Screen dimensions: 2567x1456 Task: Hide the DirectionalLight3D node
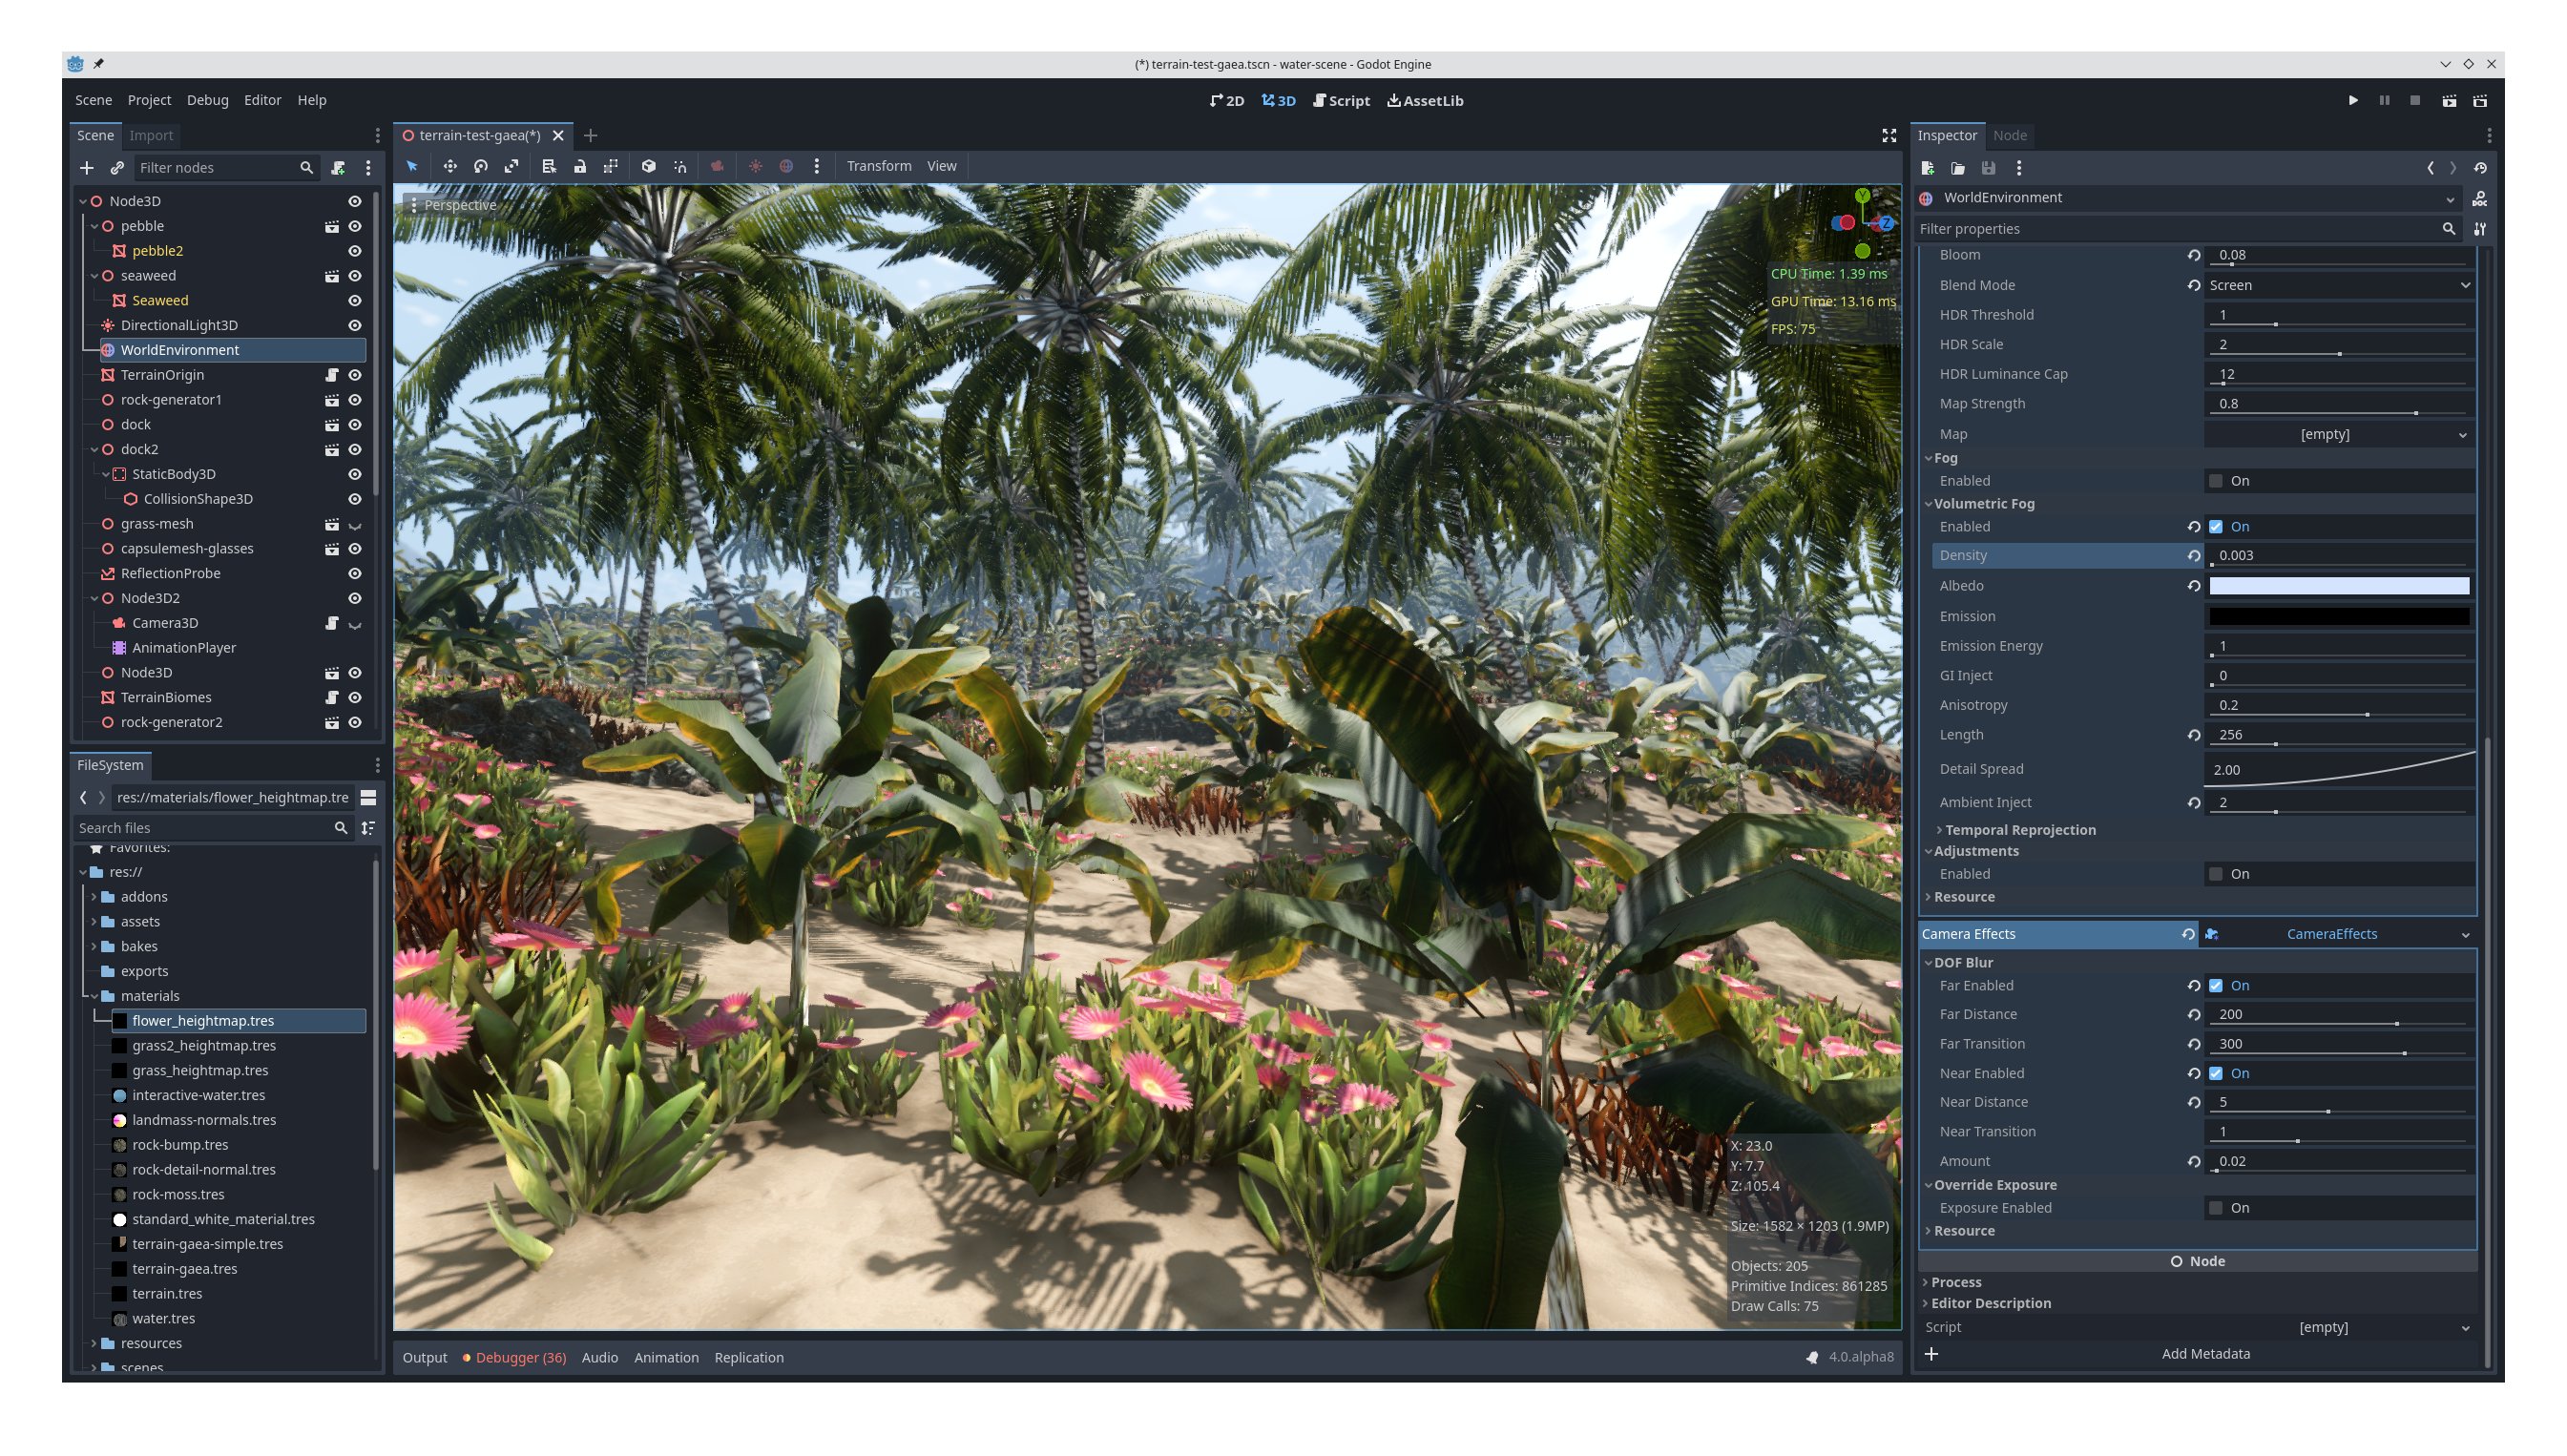click(355, 324)
